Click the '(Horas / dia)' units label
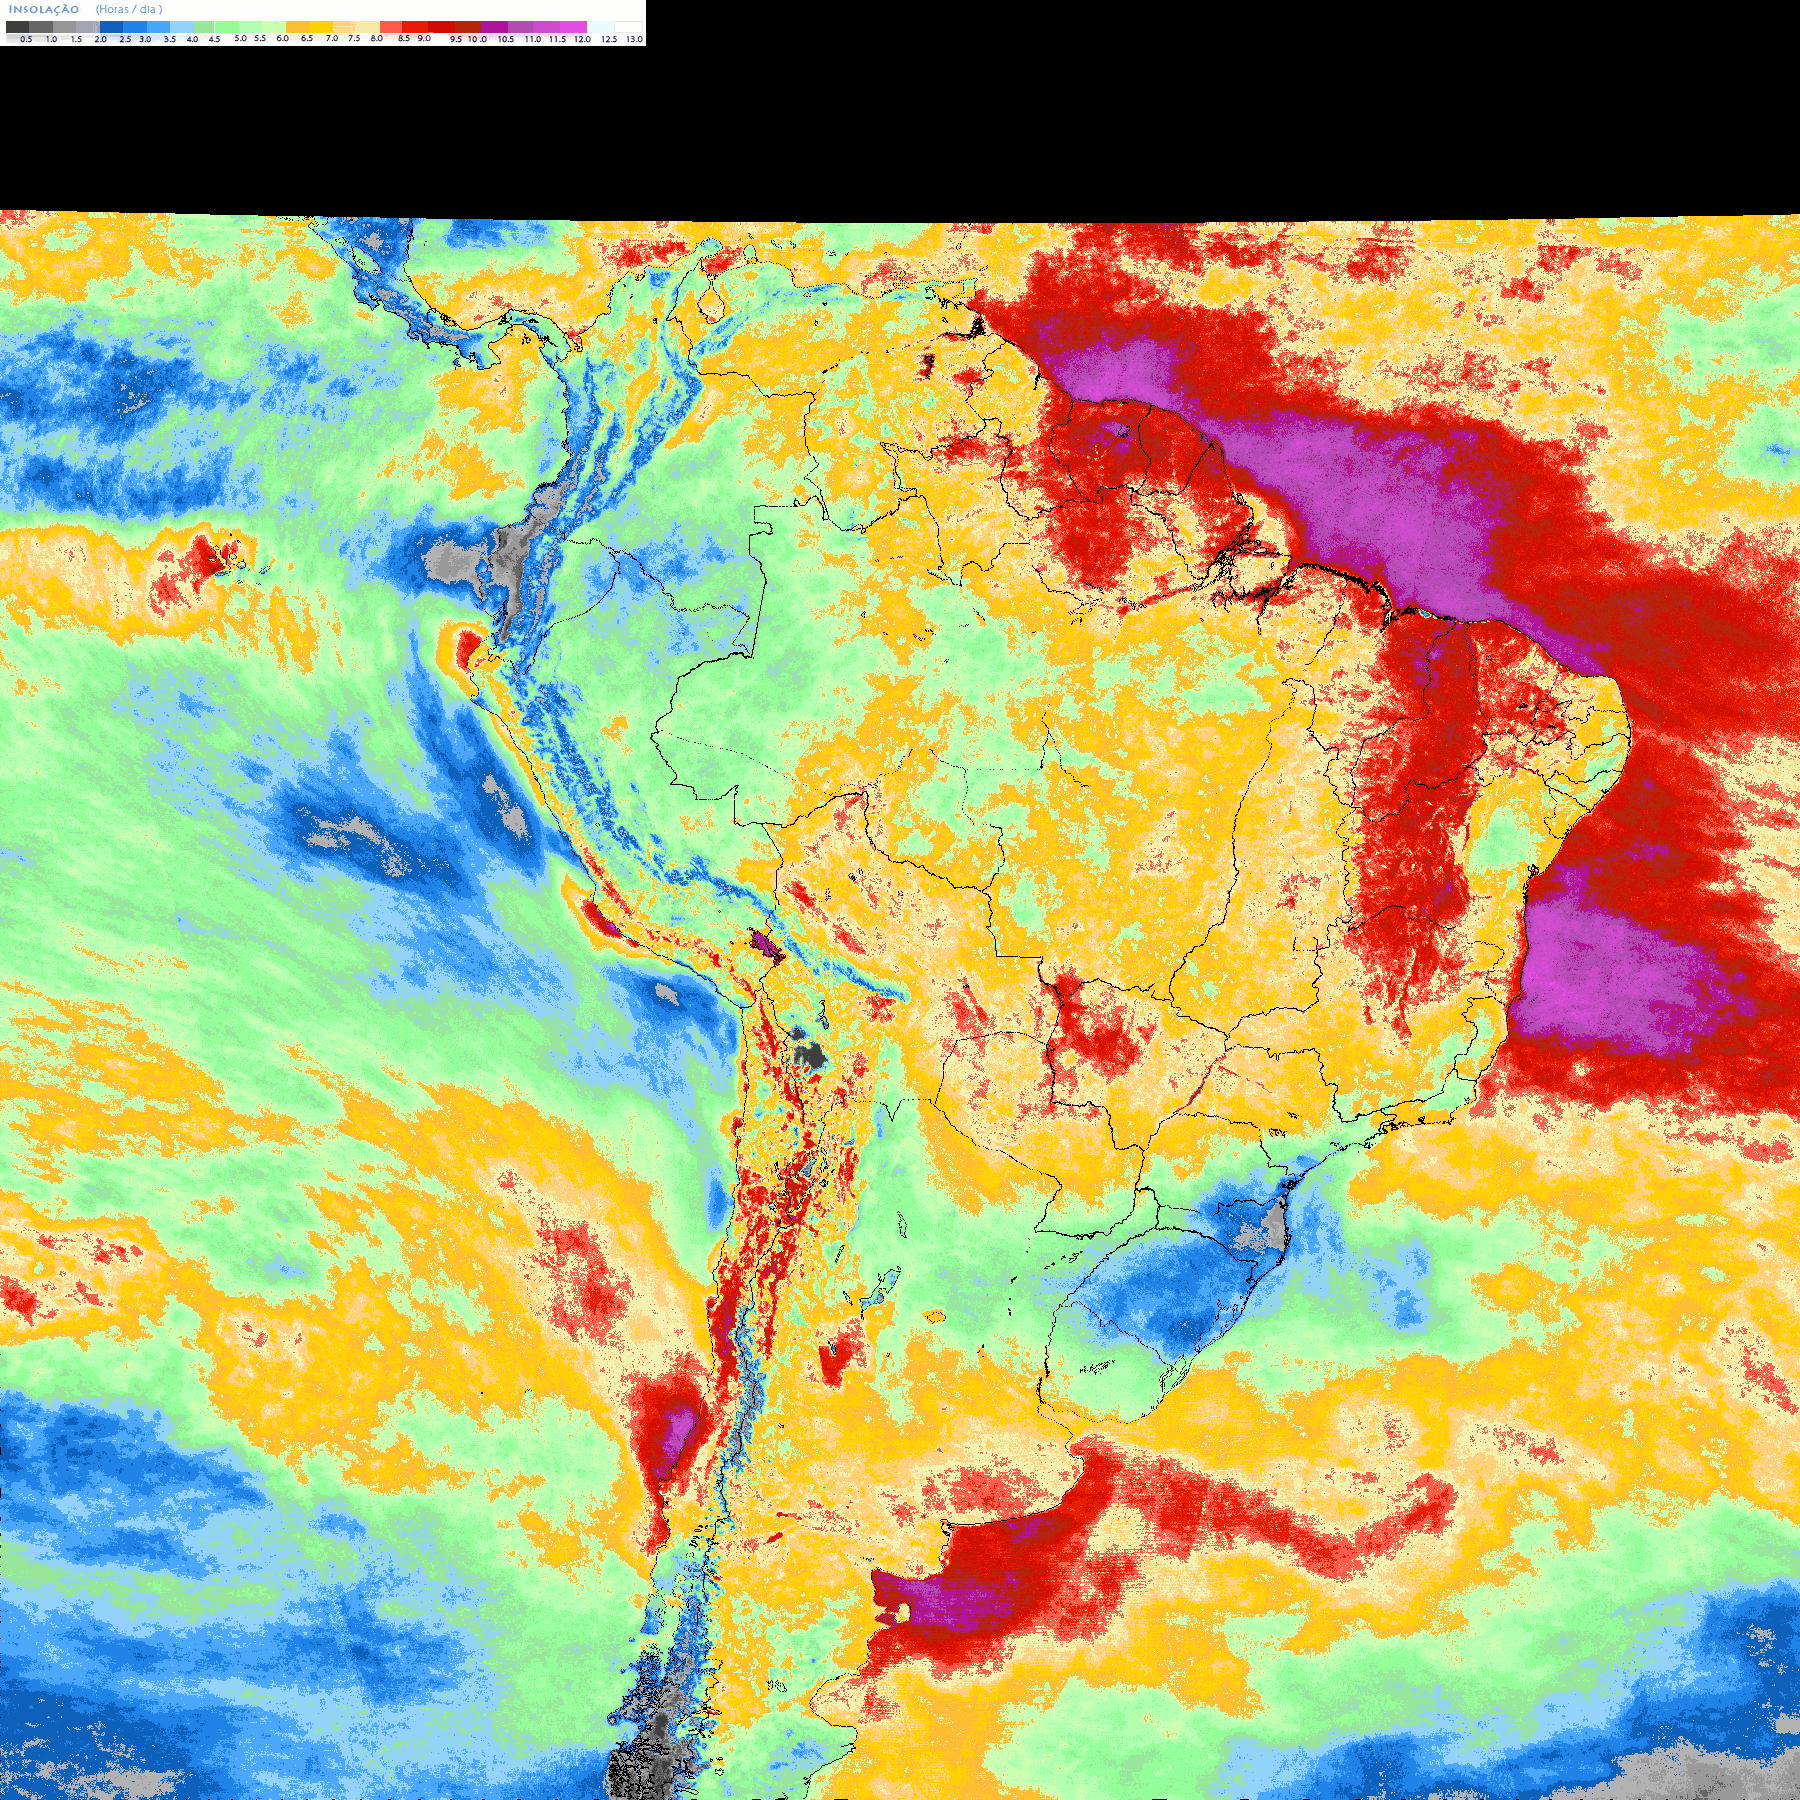Image resolution: width=1800 pixels, height=1800 pixels. tap(129, 10)
